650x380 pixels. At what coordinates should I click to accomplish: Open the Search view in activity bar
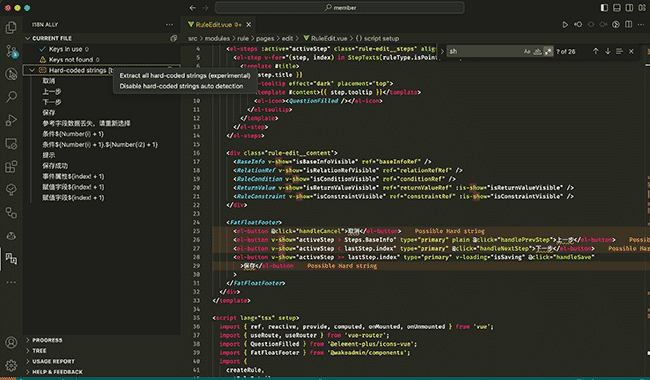(x=11, y=97)
